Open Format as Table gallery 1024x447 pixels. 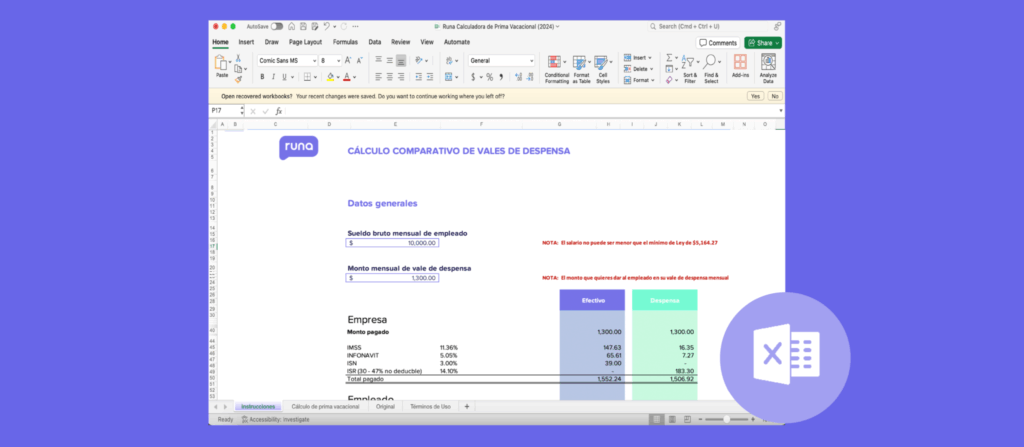pyautogui.click(x=581, y=69)
